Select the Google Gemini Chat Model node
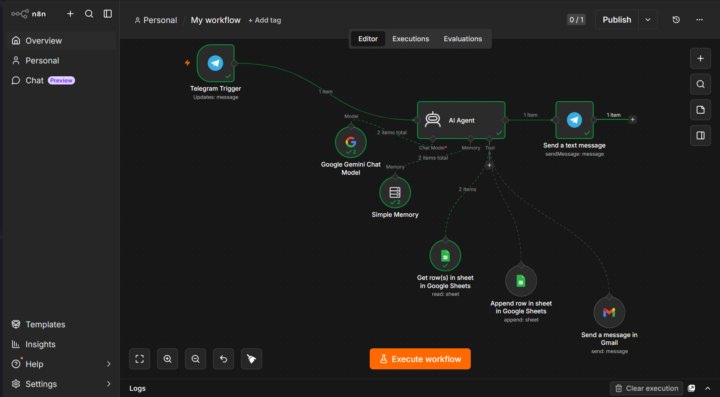The height and width of the screenshot is (397, 720). (351, 142)
